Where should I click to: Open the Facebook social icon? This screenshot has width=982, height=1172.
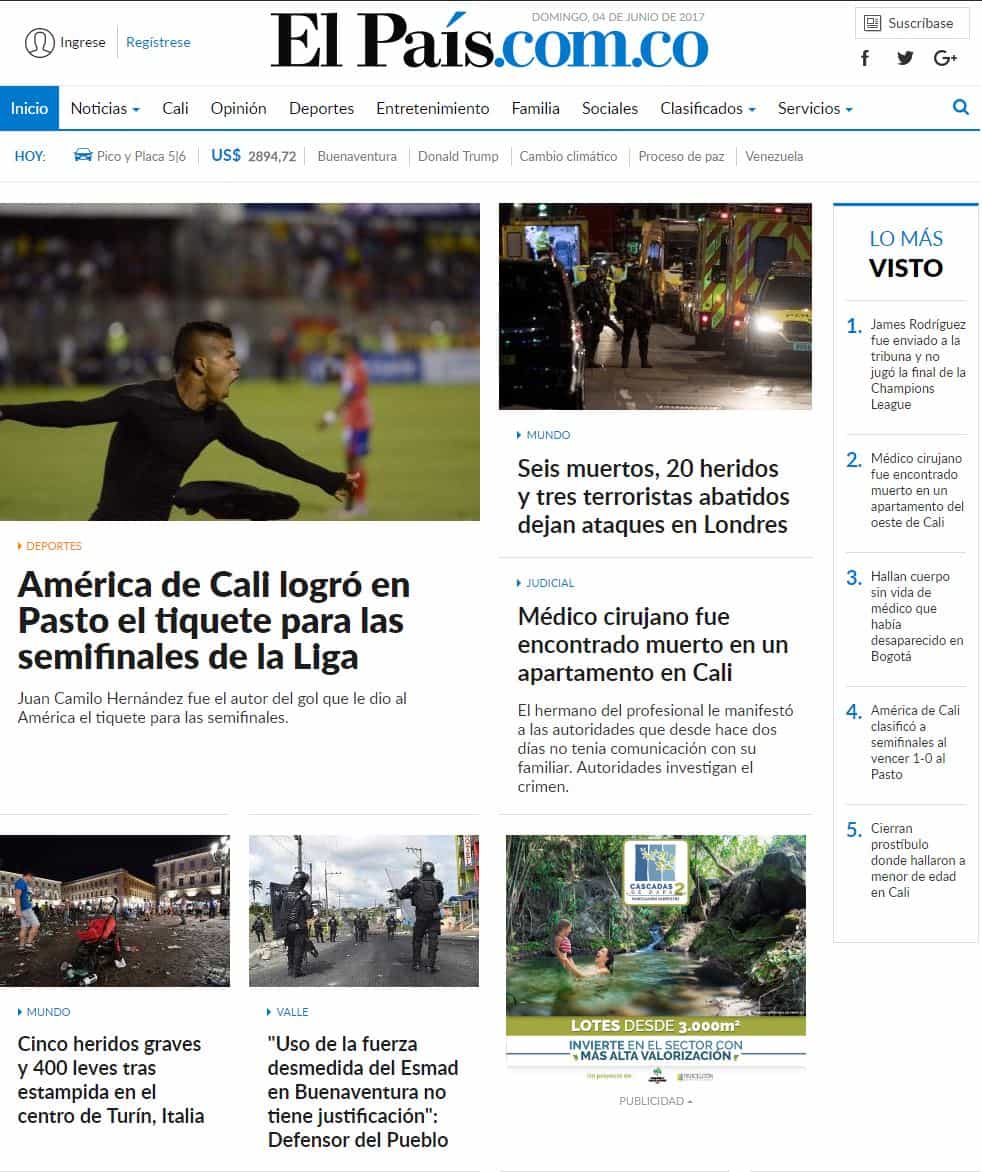865,58
